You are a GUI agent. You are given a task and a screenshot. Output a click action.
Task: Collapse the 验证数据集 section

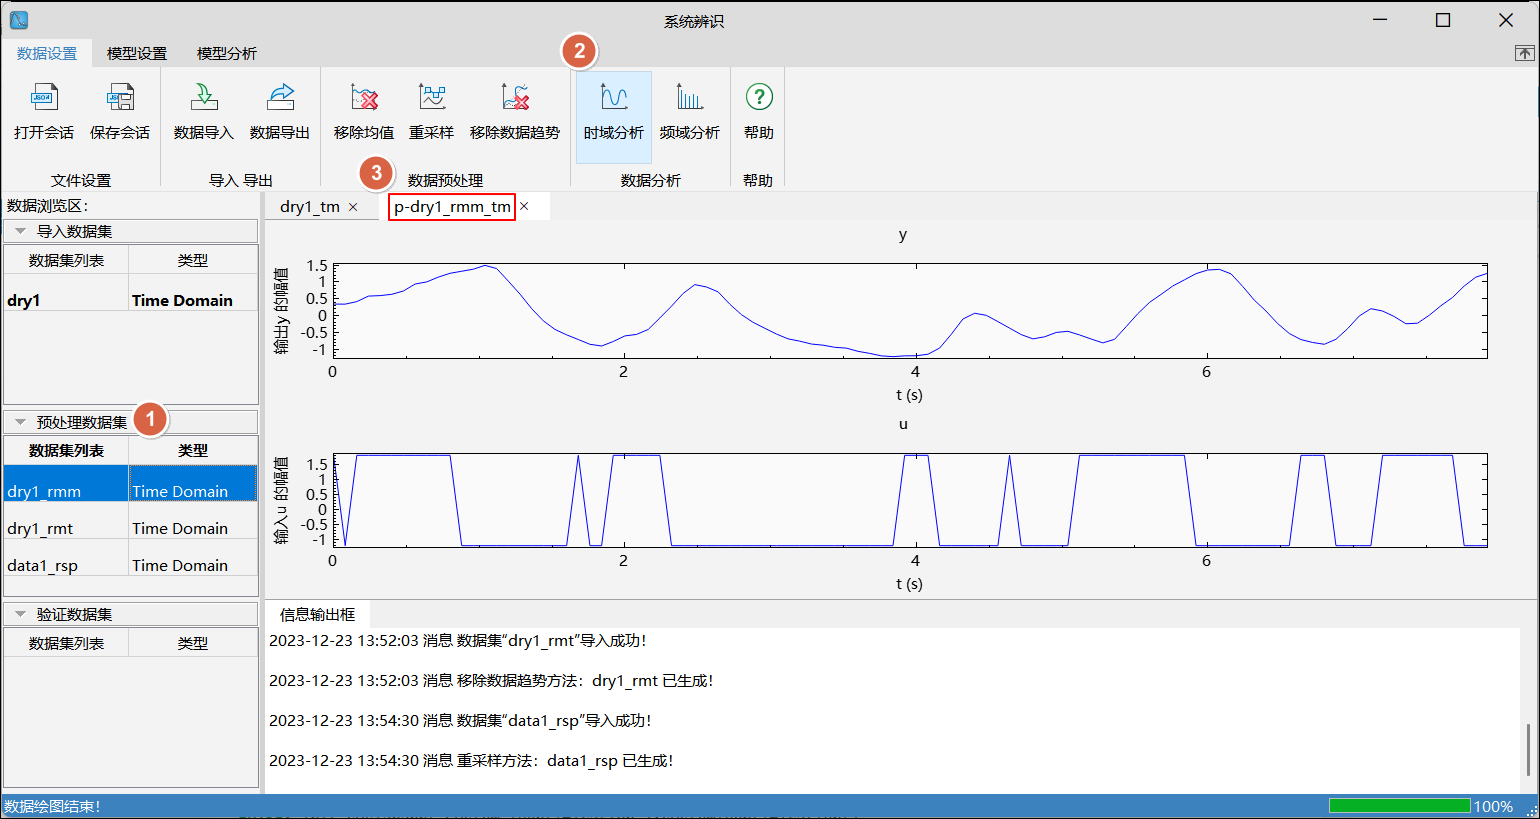coord(20,614)
